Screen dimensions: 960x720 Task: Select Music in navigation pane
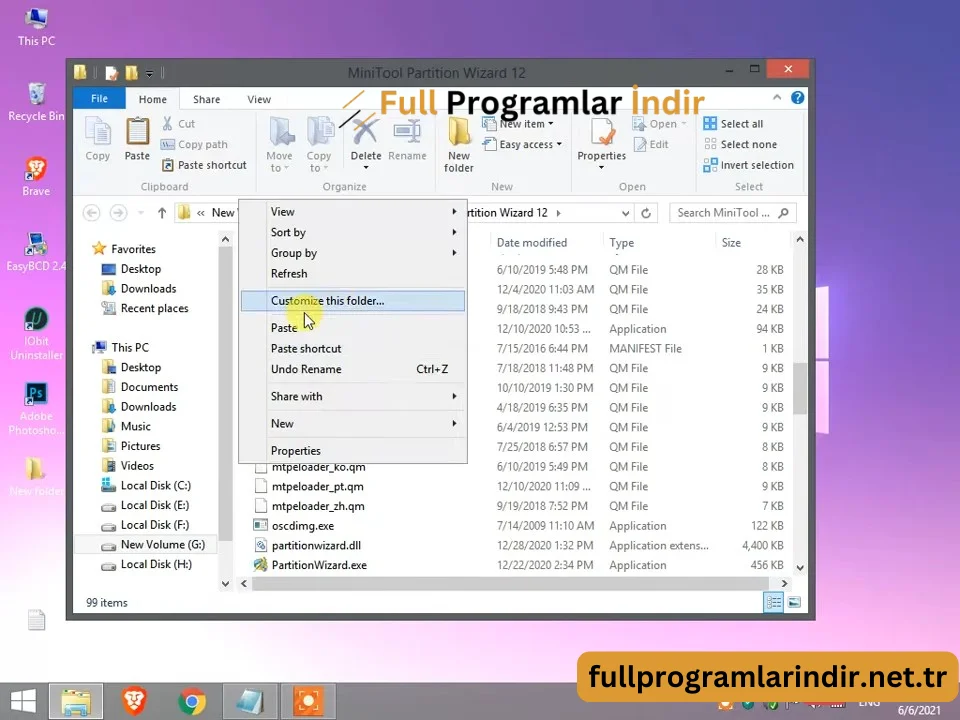point(135,427)
